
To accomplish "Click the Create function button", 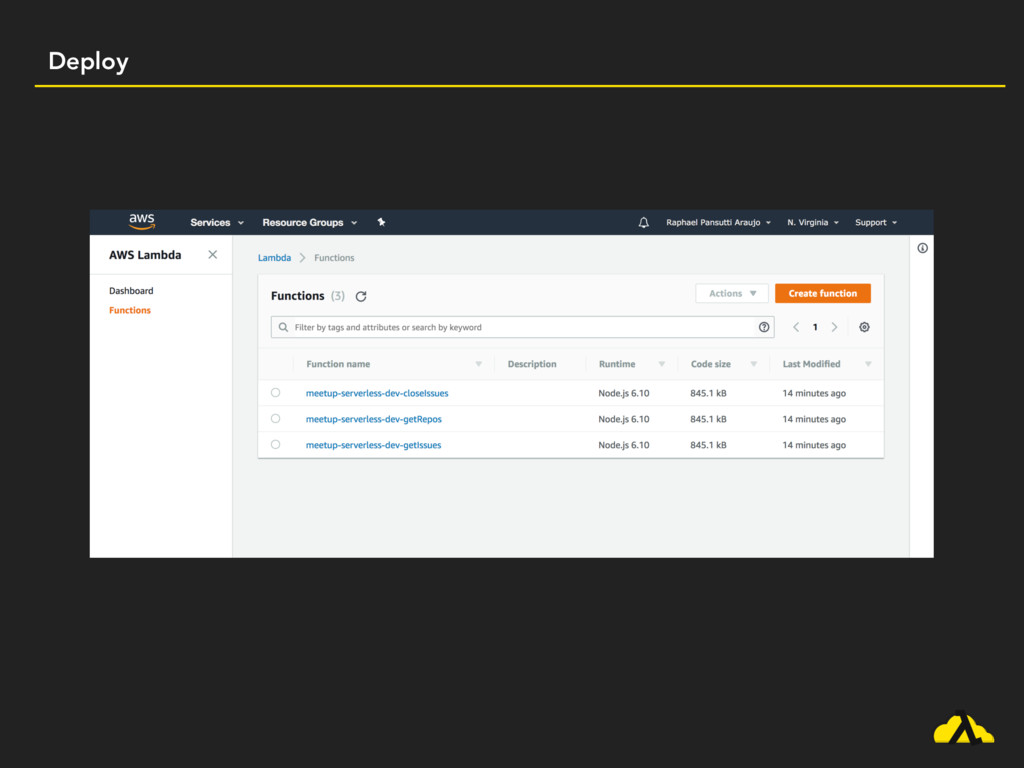I will [822, 293].
